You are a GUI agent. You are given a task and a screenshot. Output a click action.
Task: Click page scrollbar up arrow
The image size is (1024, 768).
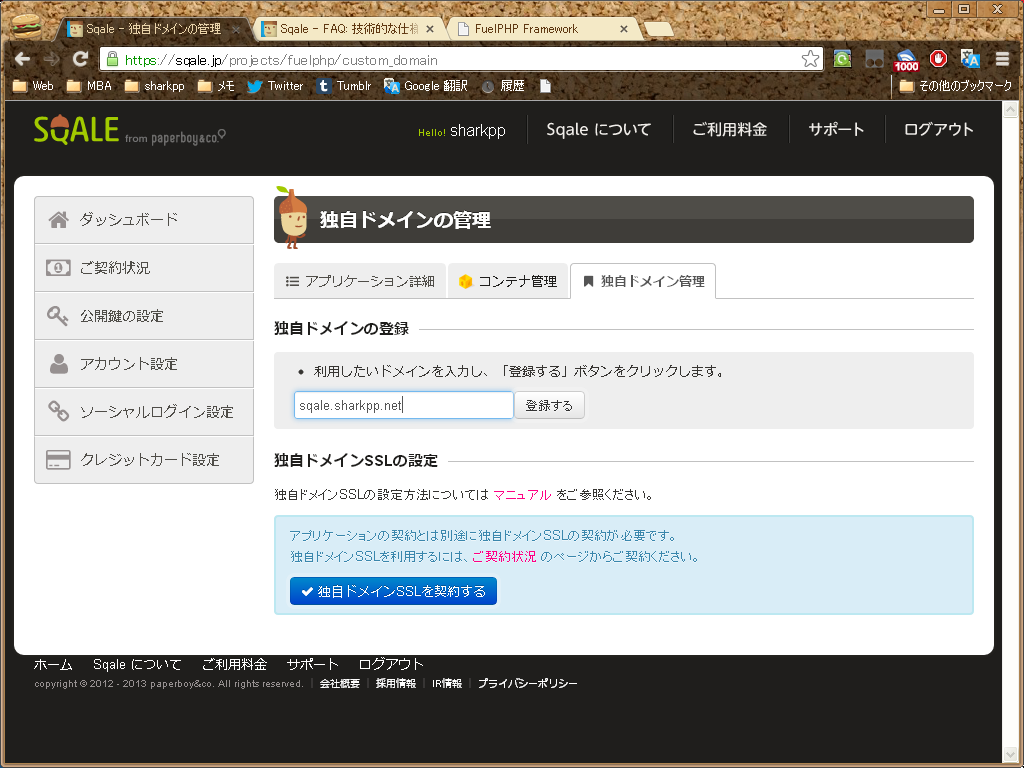pyautogui.click(x=1010, y=109)
